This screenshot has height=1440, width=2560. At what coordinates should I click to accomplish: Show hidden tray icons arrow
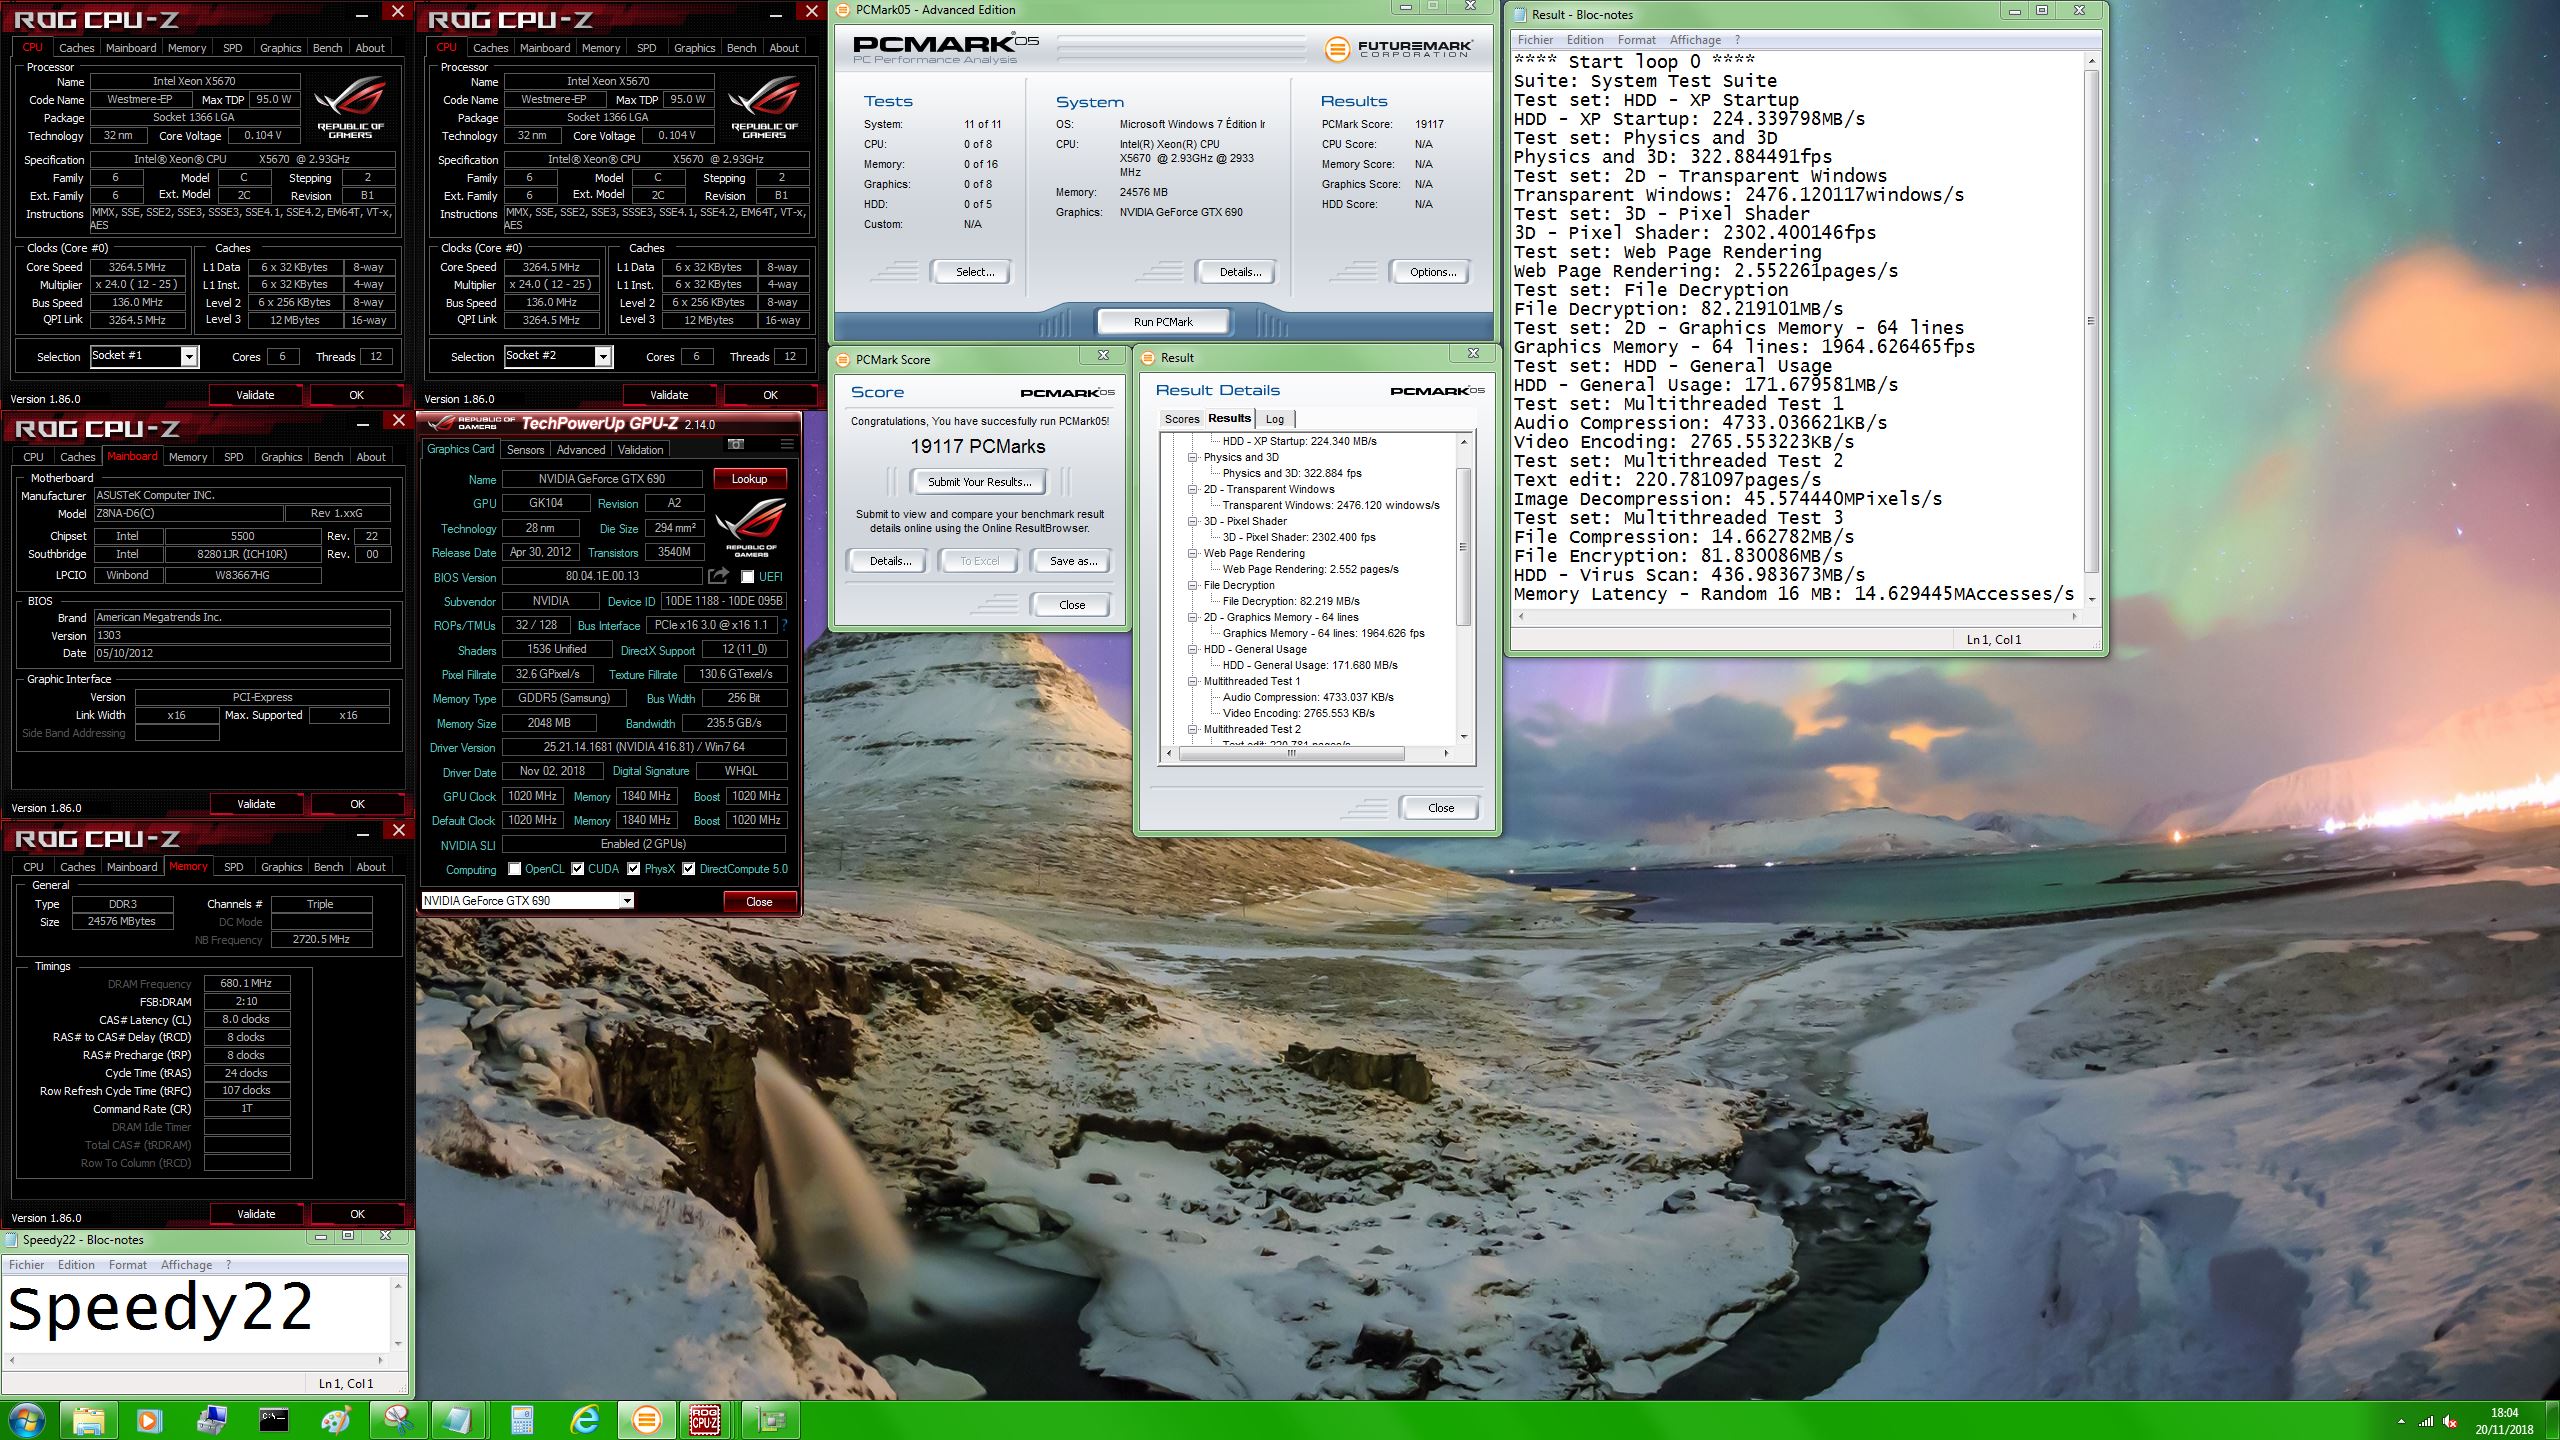pyautogui.click(x=2401, y=1421)
